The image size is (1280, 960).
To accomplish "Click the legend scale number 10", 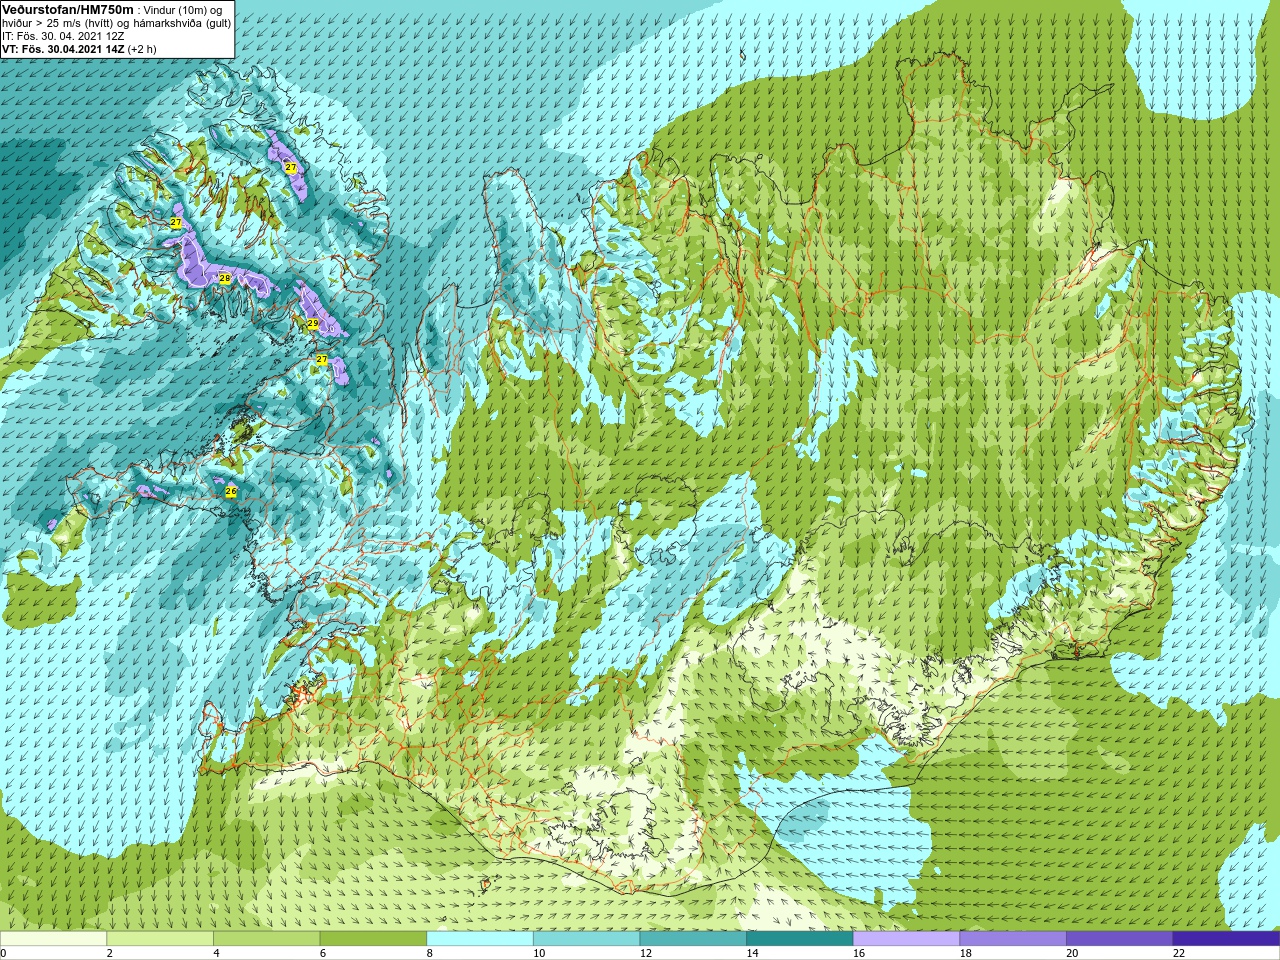I will tap(538, 953).
